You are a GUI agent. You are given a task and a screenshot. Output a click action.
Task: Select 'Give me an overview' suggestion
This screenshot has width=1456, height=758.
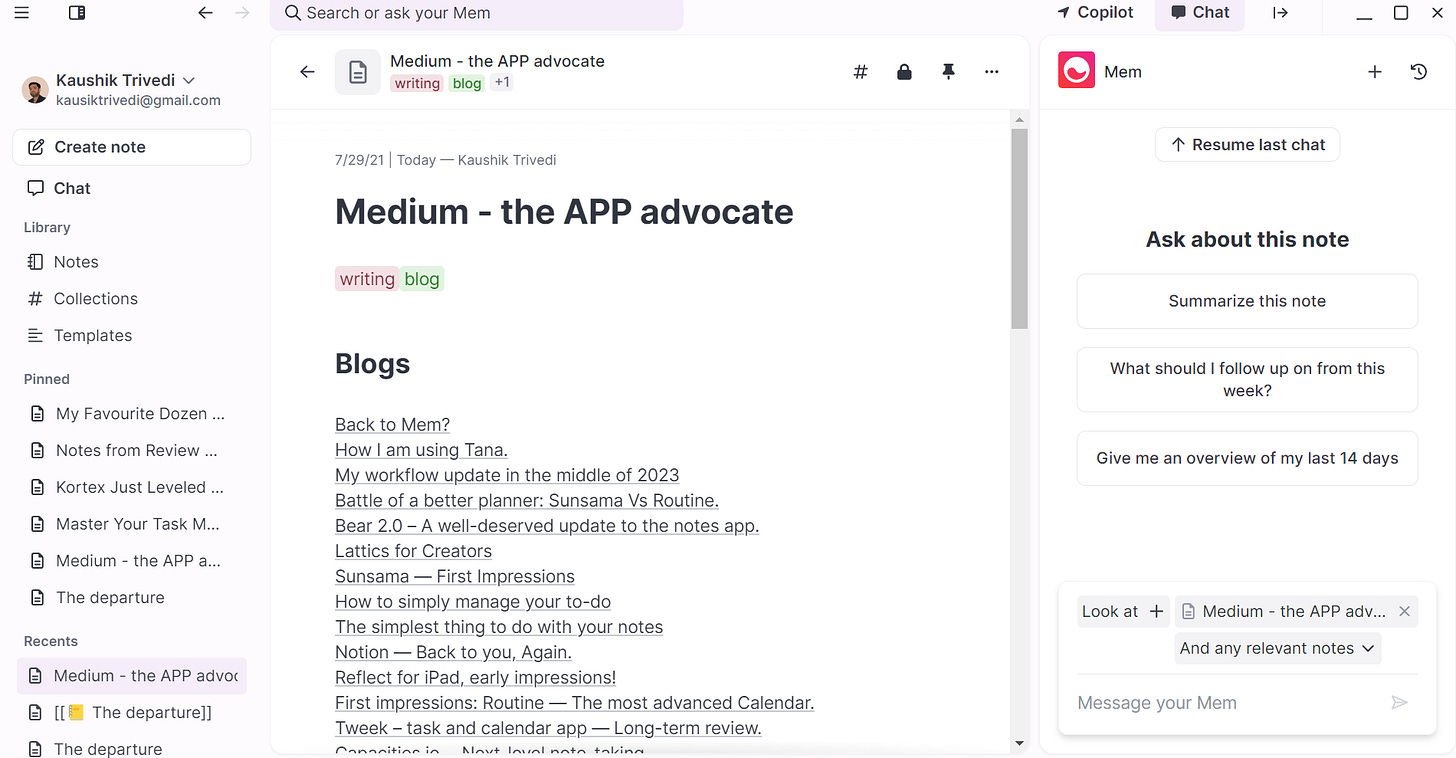[1247, 458]
